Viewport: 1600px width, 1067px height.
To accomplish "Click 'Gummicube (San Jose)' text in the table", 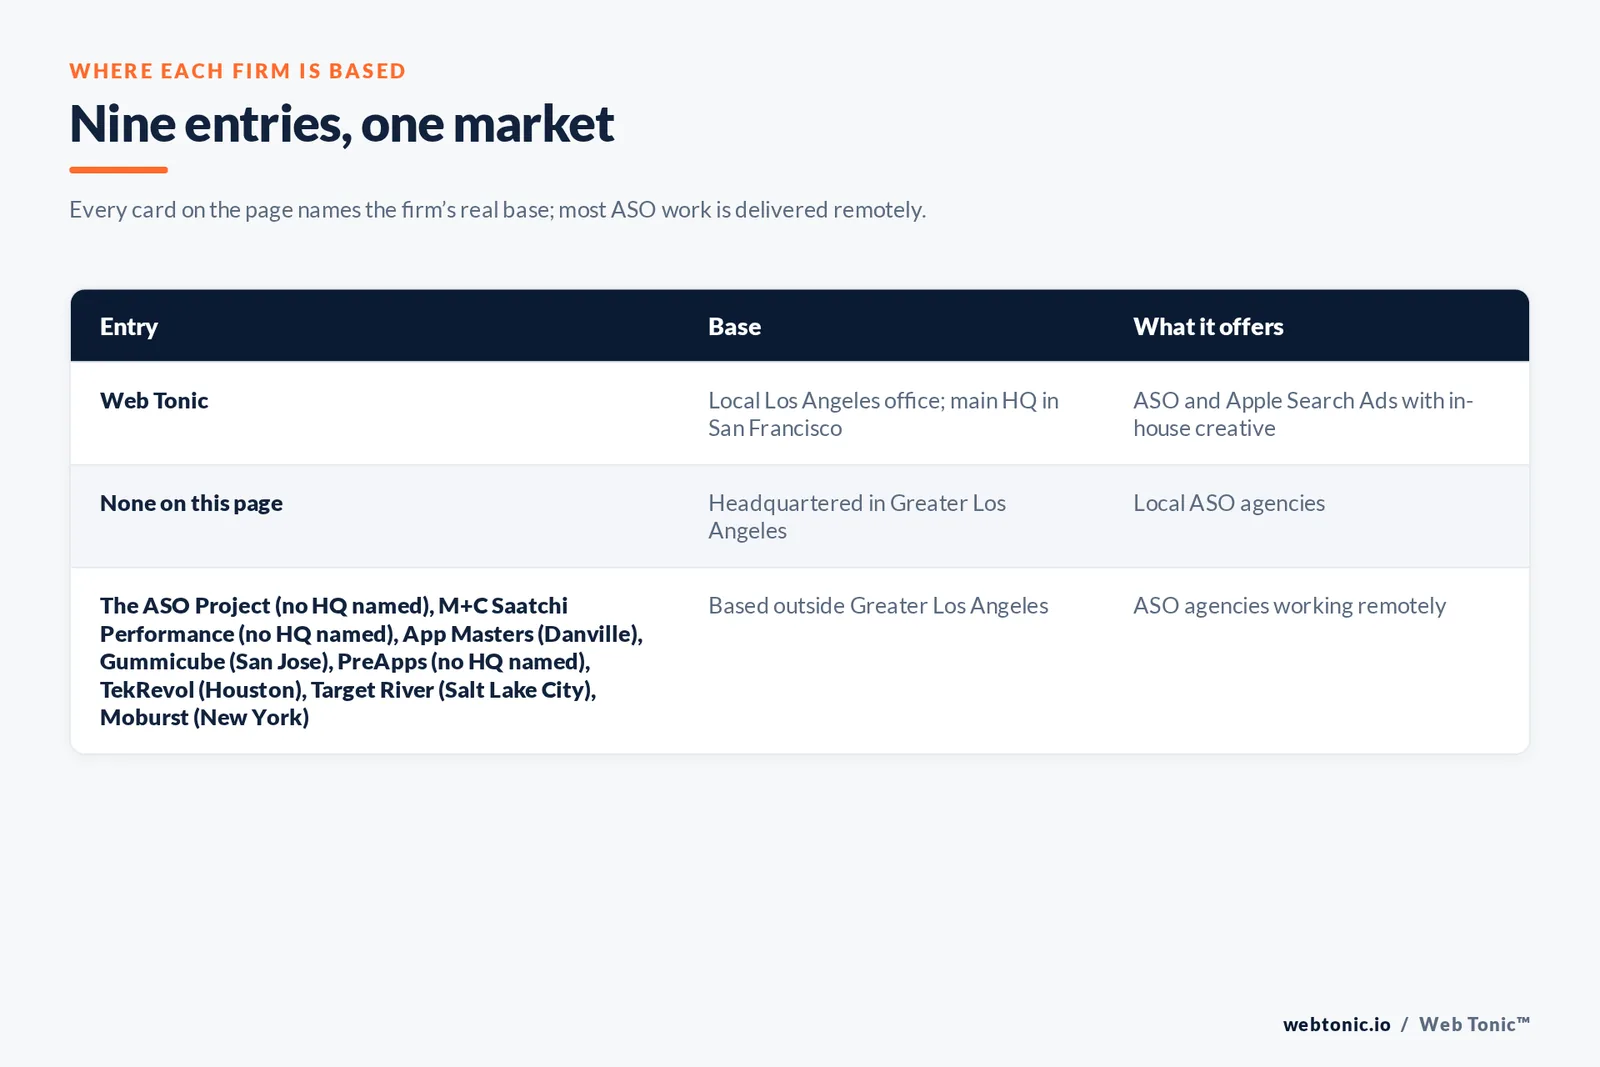I will [x=215, y=662].
